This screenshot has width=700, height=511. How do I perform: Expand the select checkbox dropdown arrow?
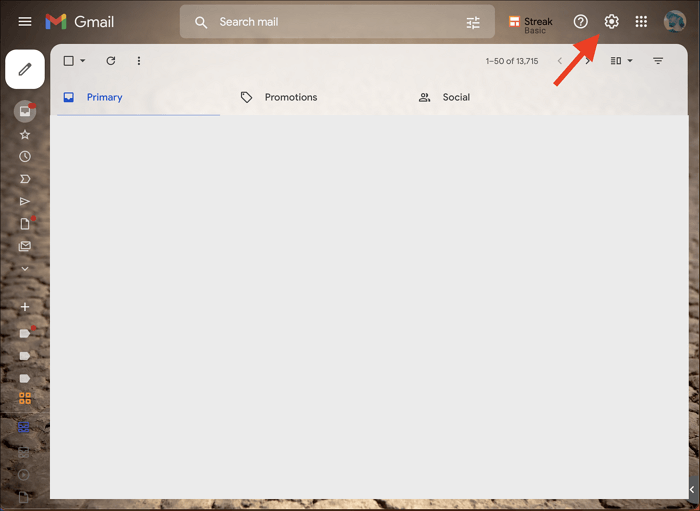tap(83, 61)
